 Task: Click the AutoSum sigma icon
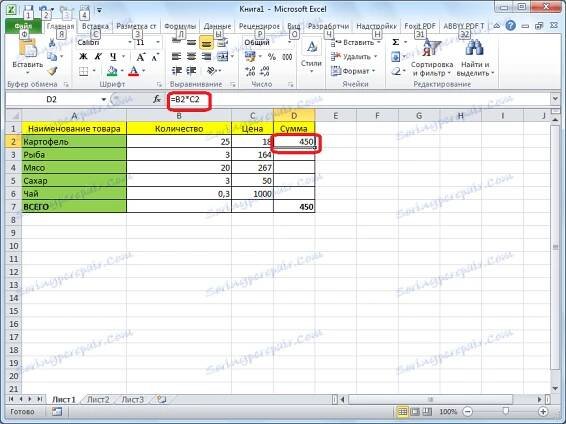pos(396,43)
